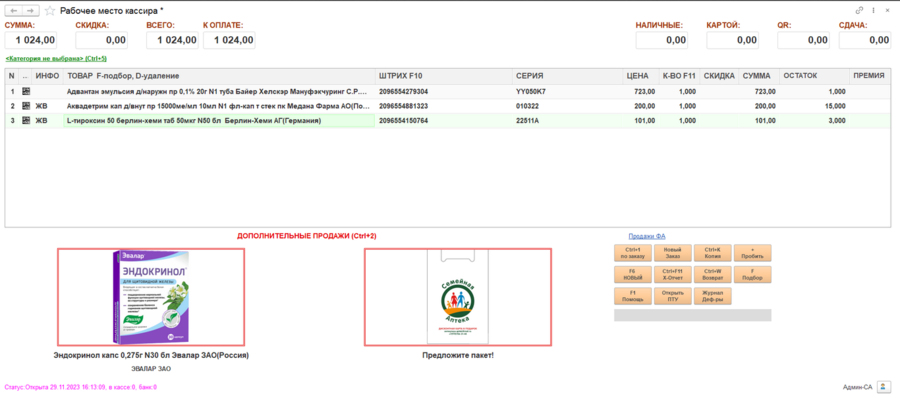Click into the КАРТОЙ amount field
Image resolution: width=900 pixels, height=398 pixels.
click(732, 40)
